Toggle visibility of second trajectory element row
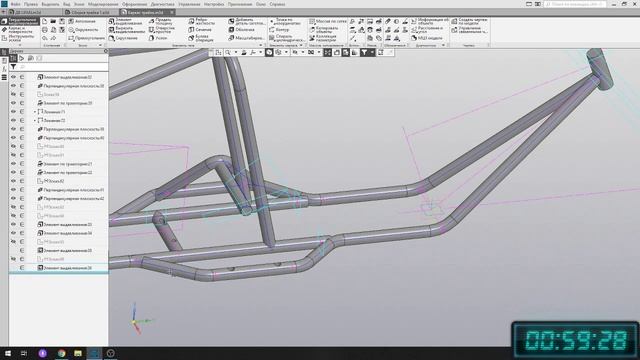Image resolution: width=640 pixels, height=360 pixels. coord(13,164)
